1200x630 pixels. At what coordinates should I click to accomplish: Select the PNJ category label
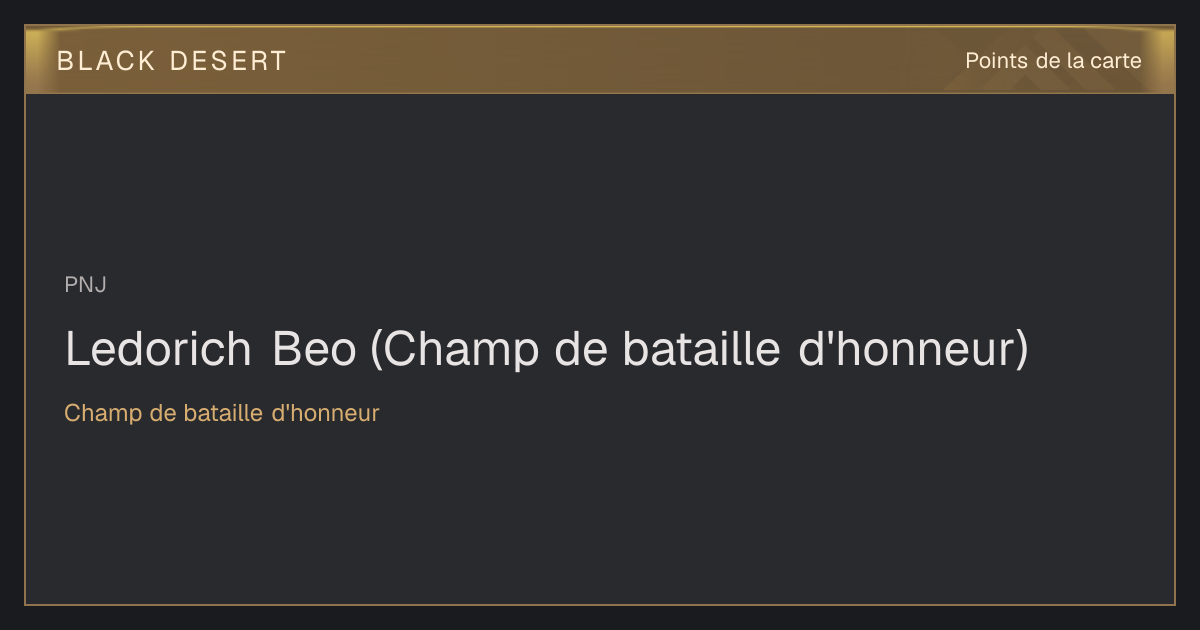click(x=86, y=285)
